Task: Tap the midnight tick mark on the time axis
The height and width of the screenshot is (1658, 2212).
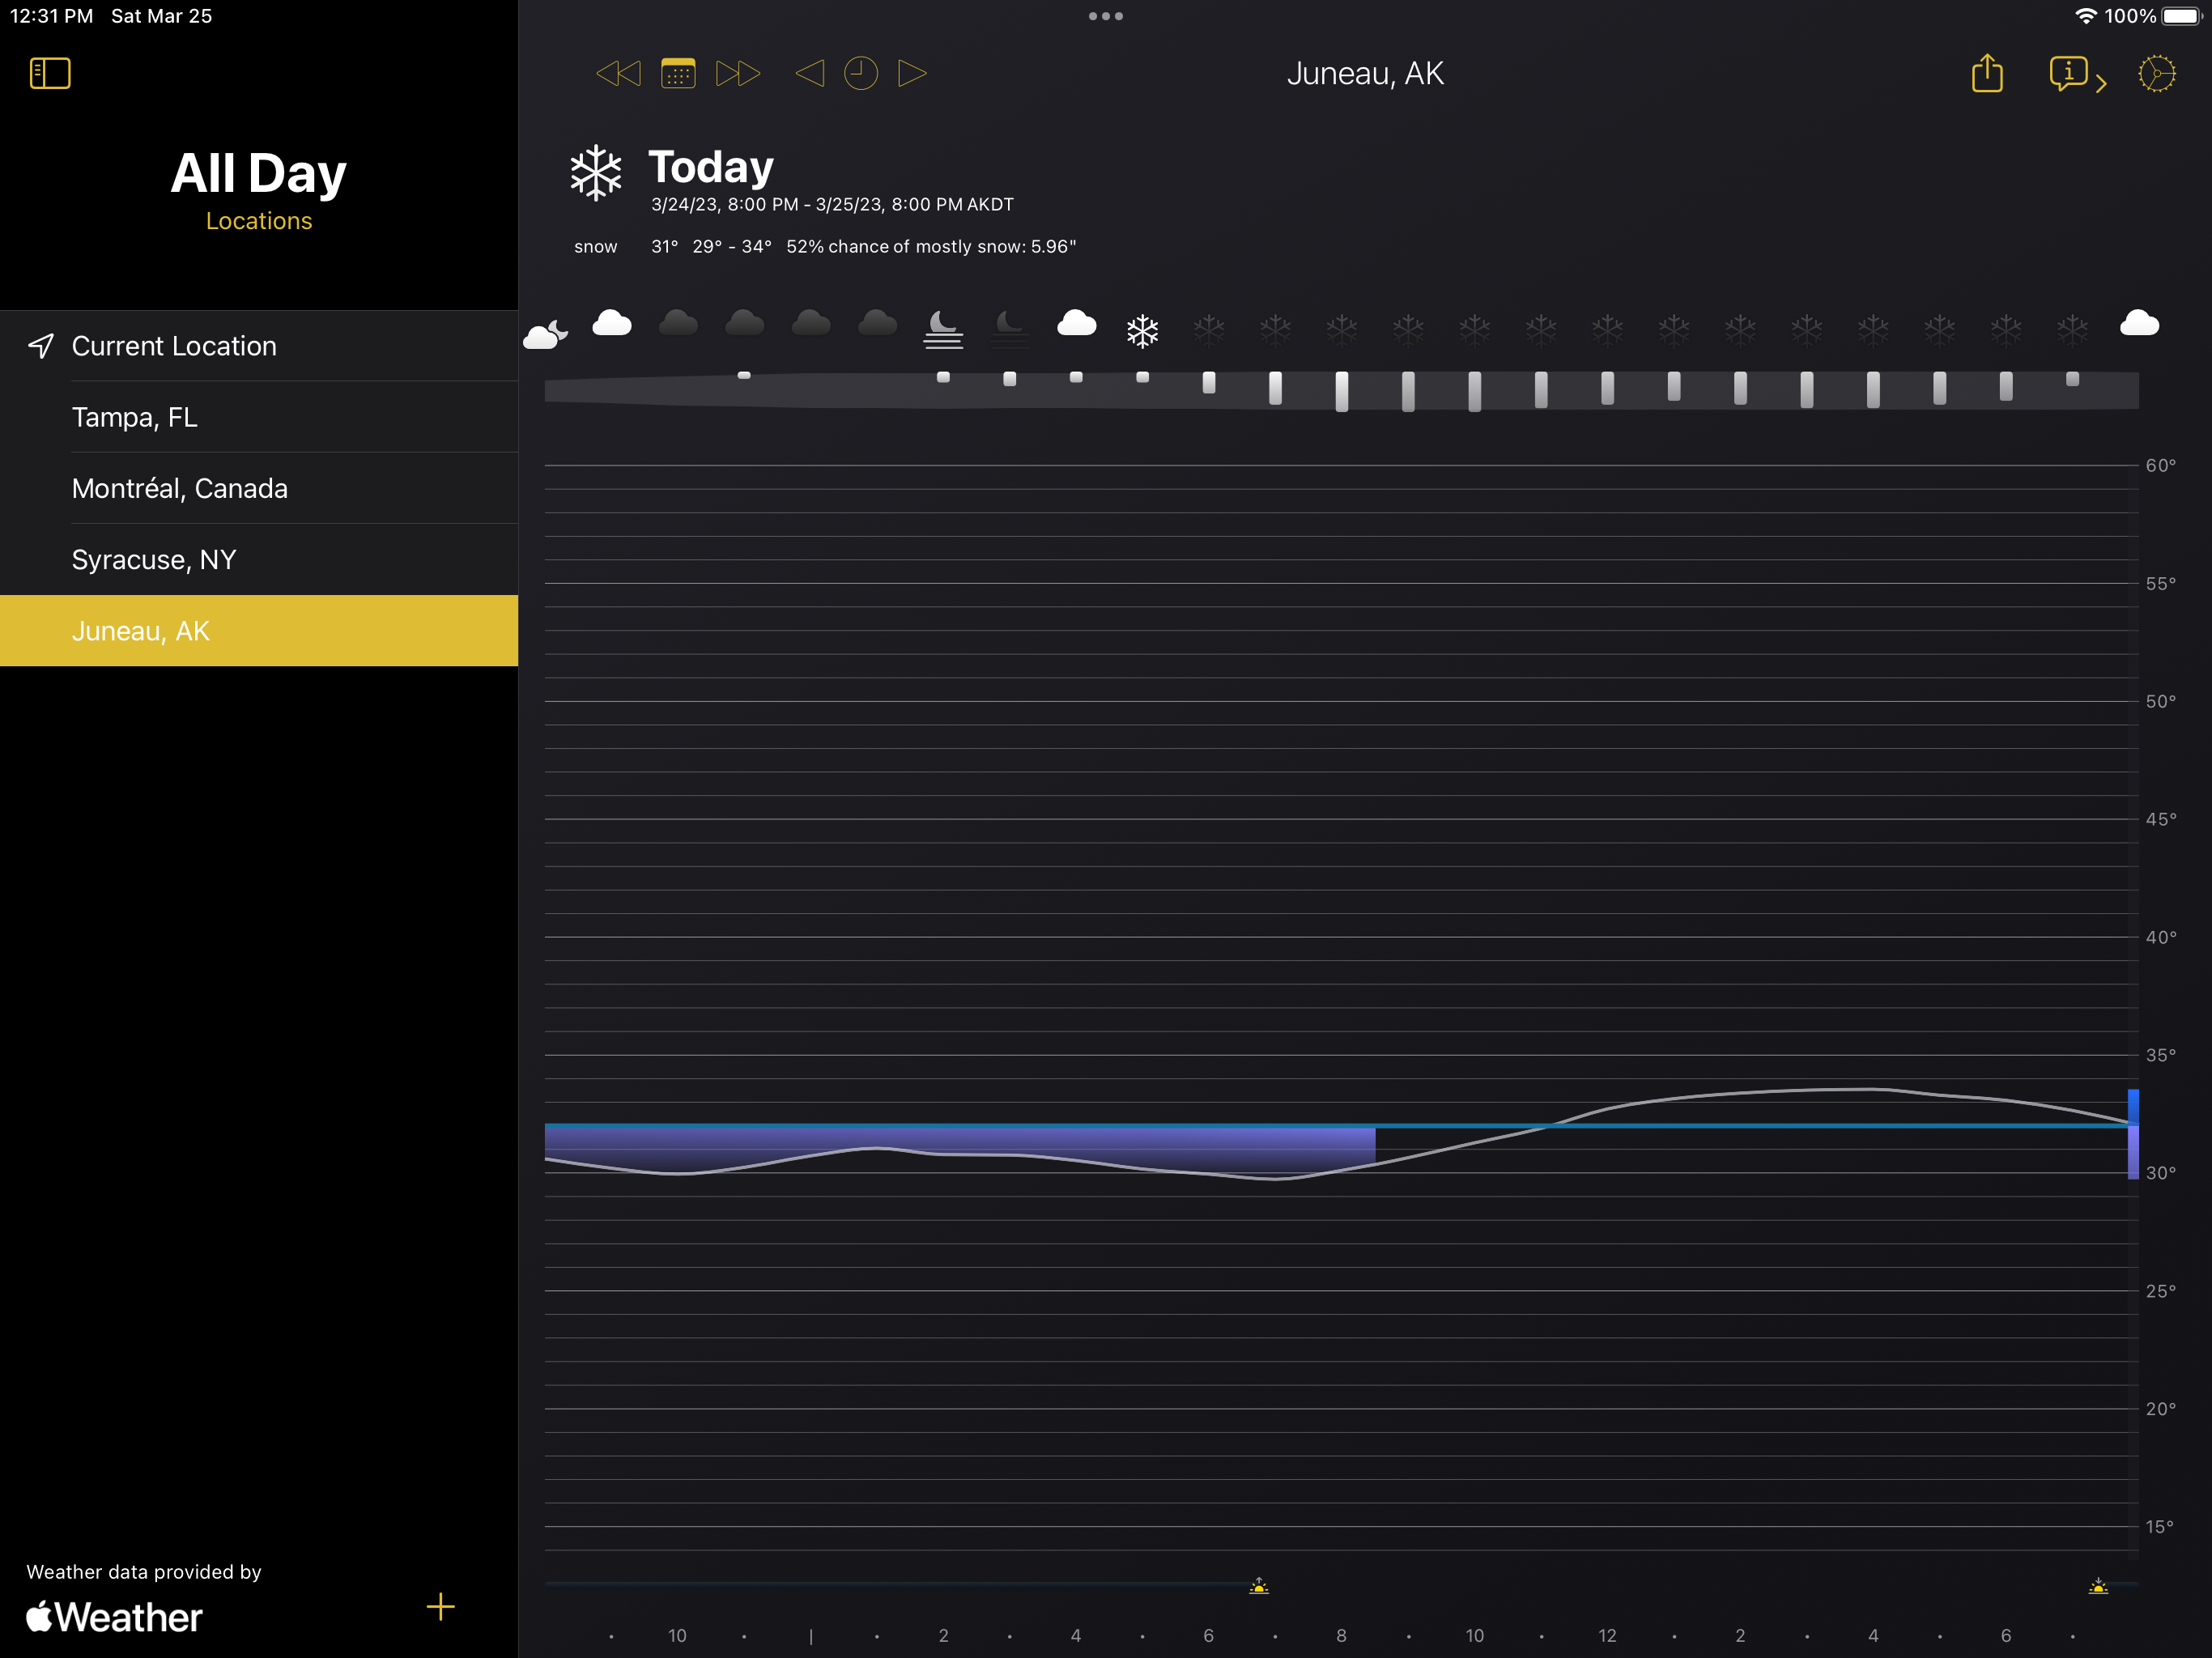Action: (810, 1636)
